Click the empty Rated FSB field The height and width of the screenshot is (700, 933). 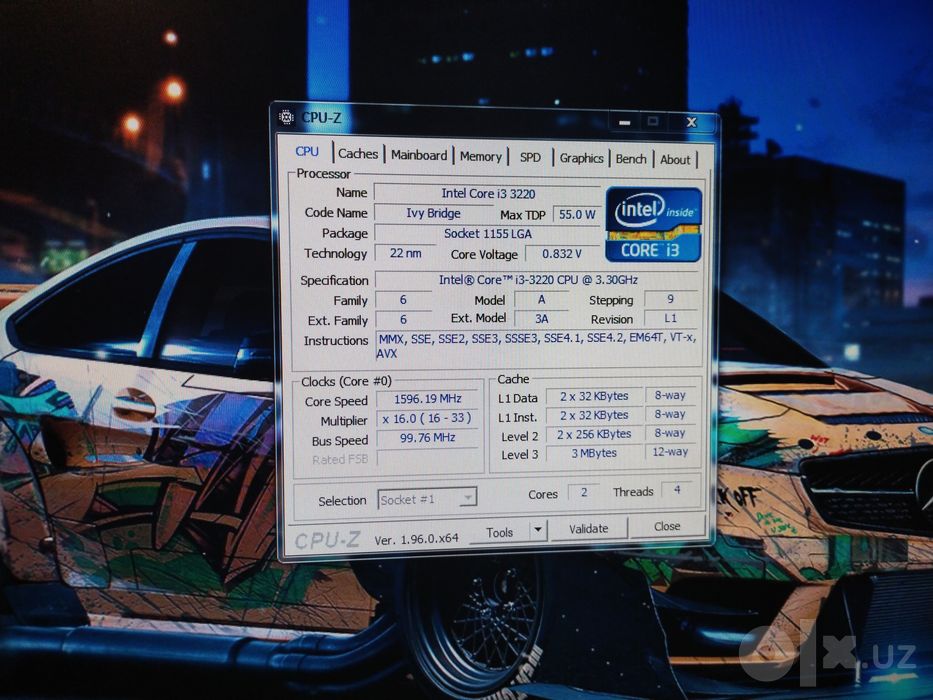(x=427, y=458)
